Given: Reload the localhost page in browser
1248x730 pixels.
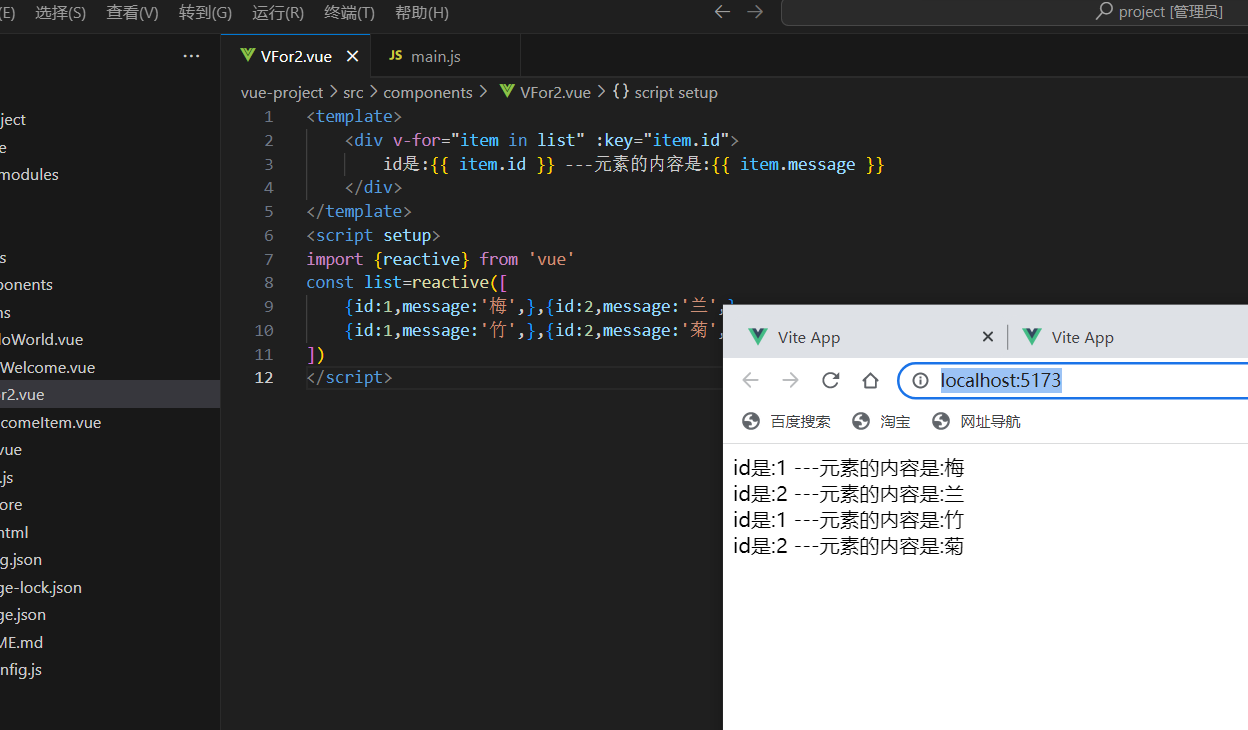Looking at the screenshot, I should [x=830, y=380].
